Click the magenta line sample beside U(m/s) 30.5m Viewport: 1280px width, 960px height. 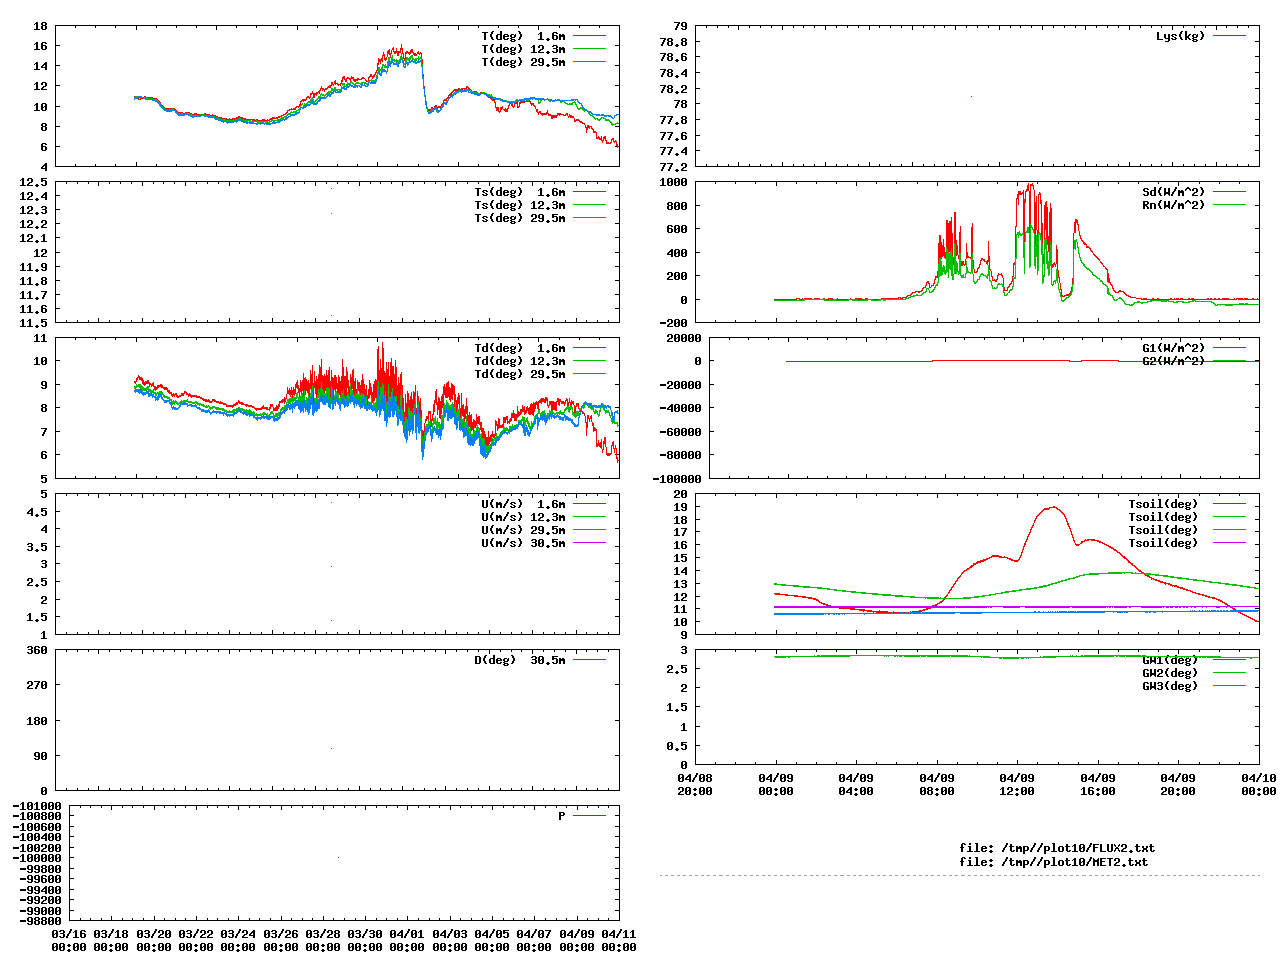pos(590,543)
